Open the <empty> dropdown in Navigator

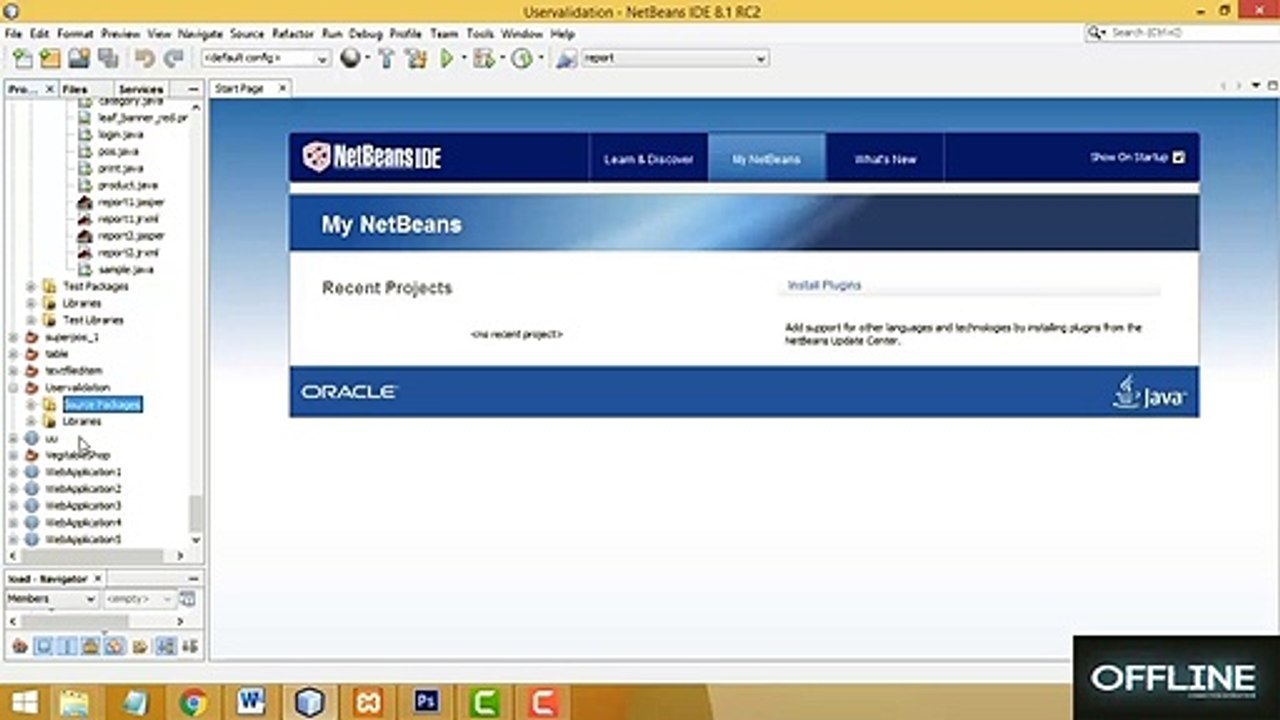pos(140,599)
